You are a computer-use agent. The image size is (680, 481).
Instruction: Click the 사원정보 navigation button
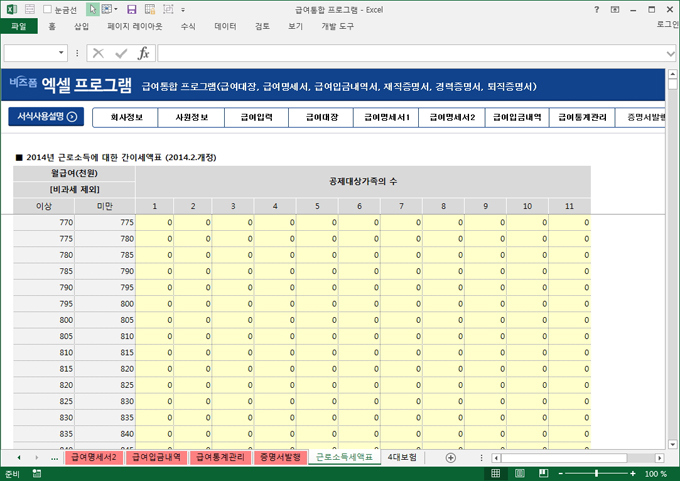click(191, 117)
